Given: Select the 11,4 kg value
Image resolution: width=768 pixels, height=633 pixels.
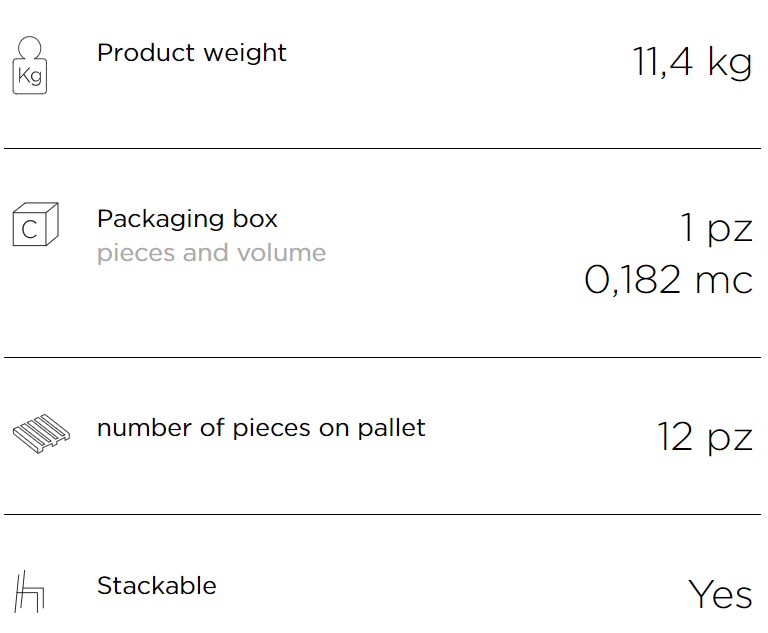Looking at the screenshot, I should point(693,62).
